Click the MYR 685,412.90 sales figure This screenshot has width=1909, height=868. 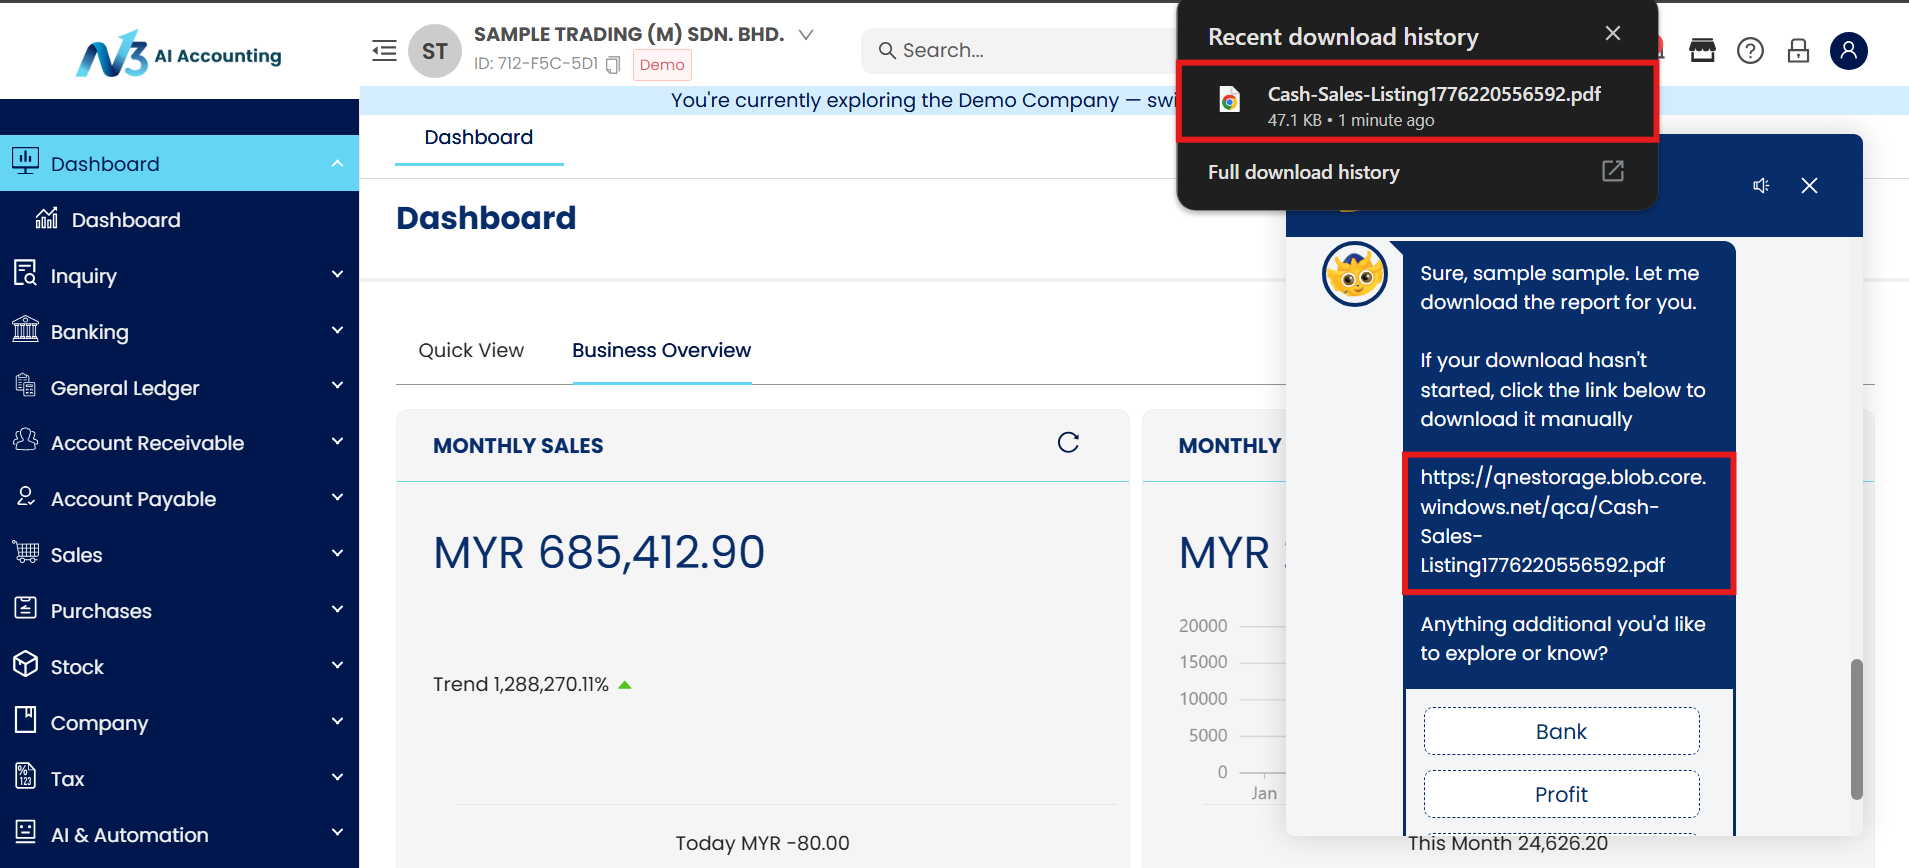click(x=599, y=553)
